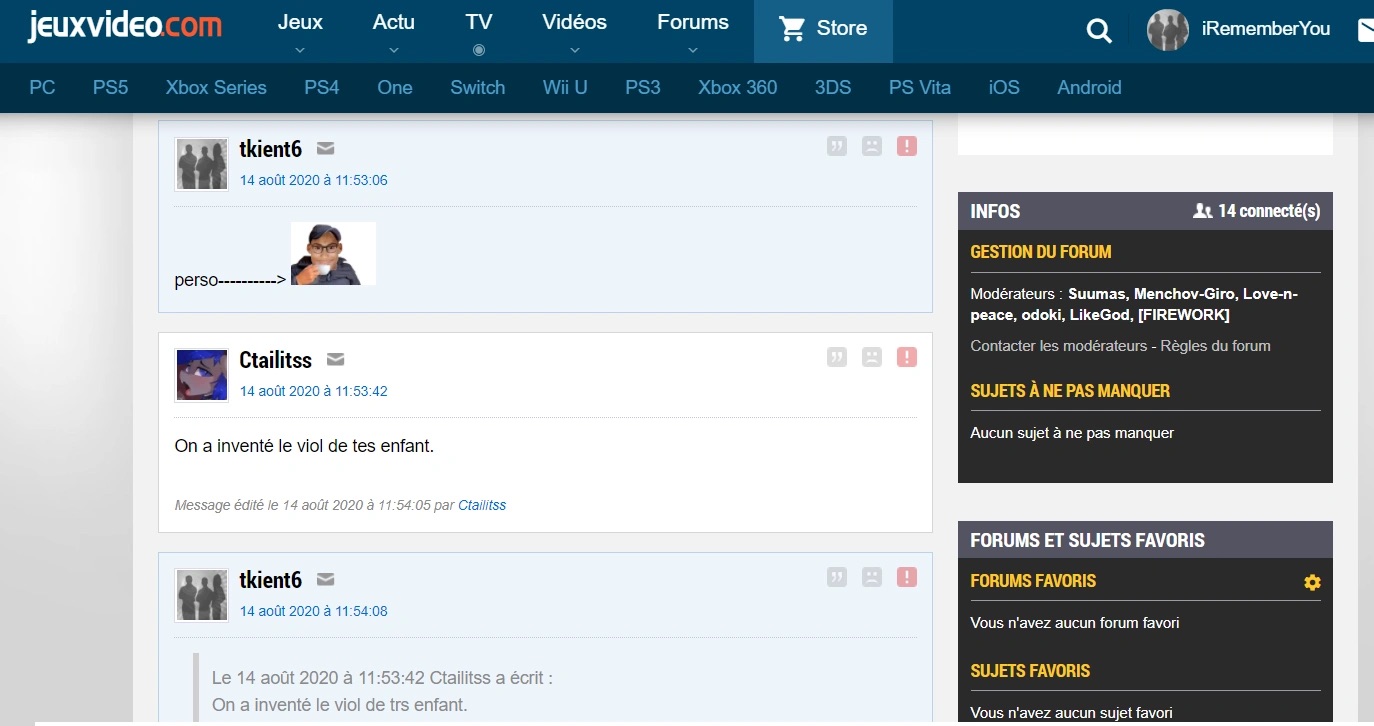Expand the Forums dropdown menu

click(x=692, y=31)
